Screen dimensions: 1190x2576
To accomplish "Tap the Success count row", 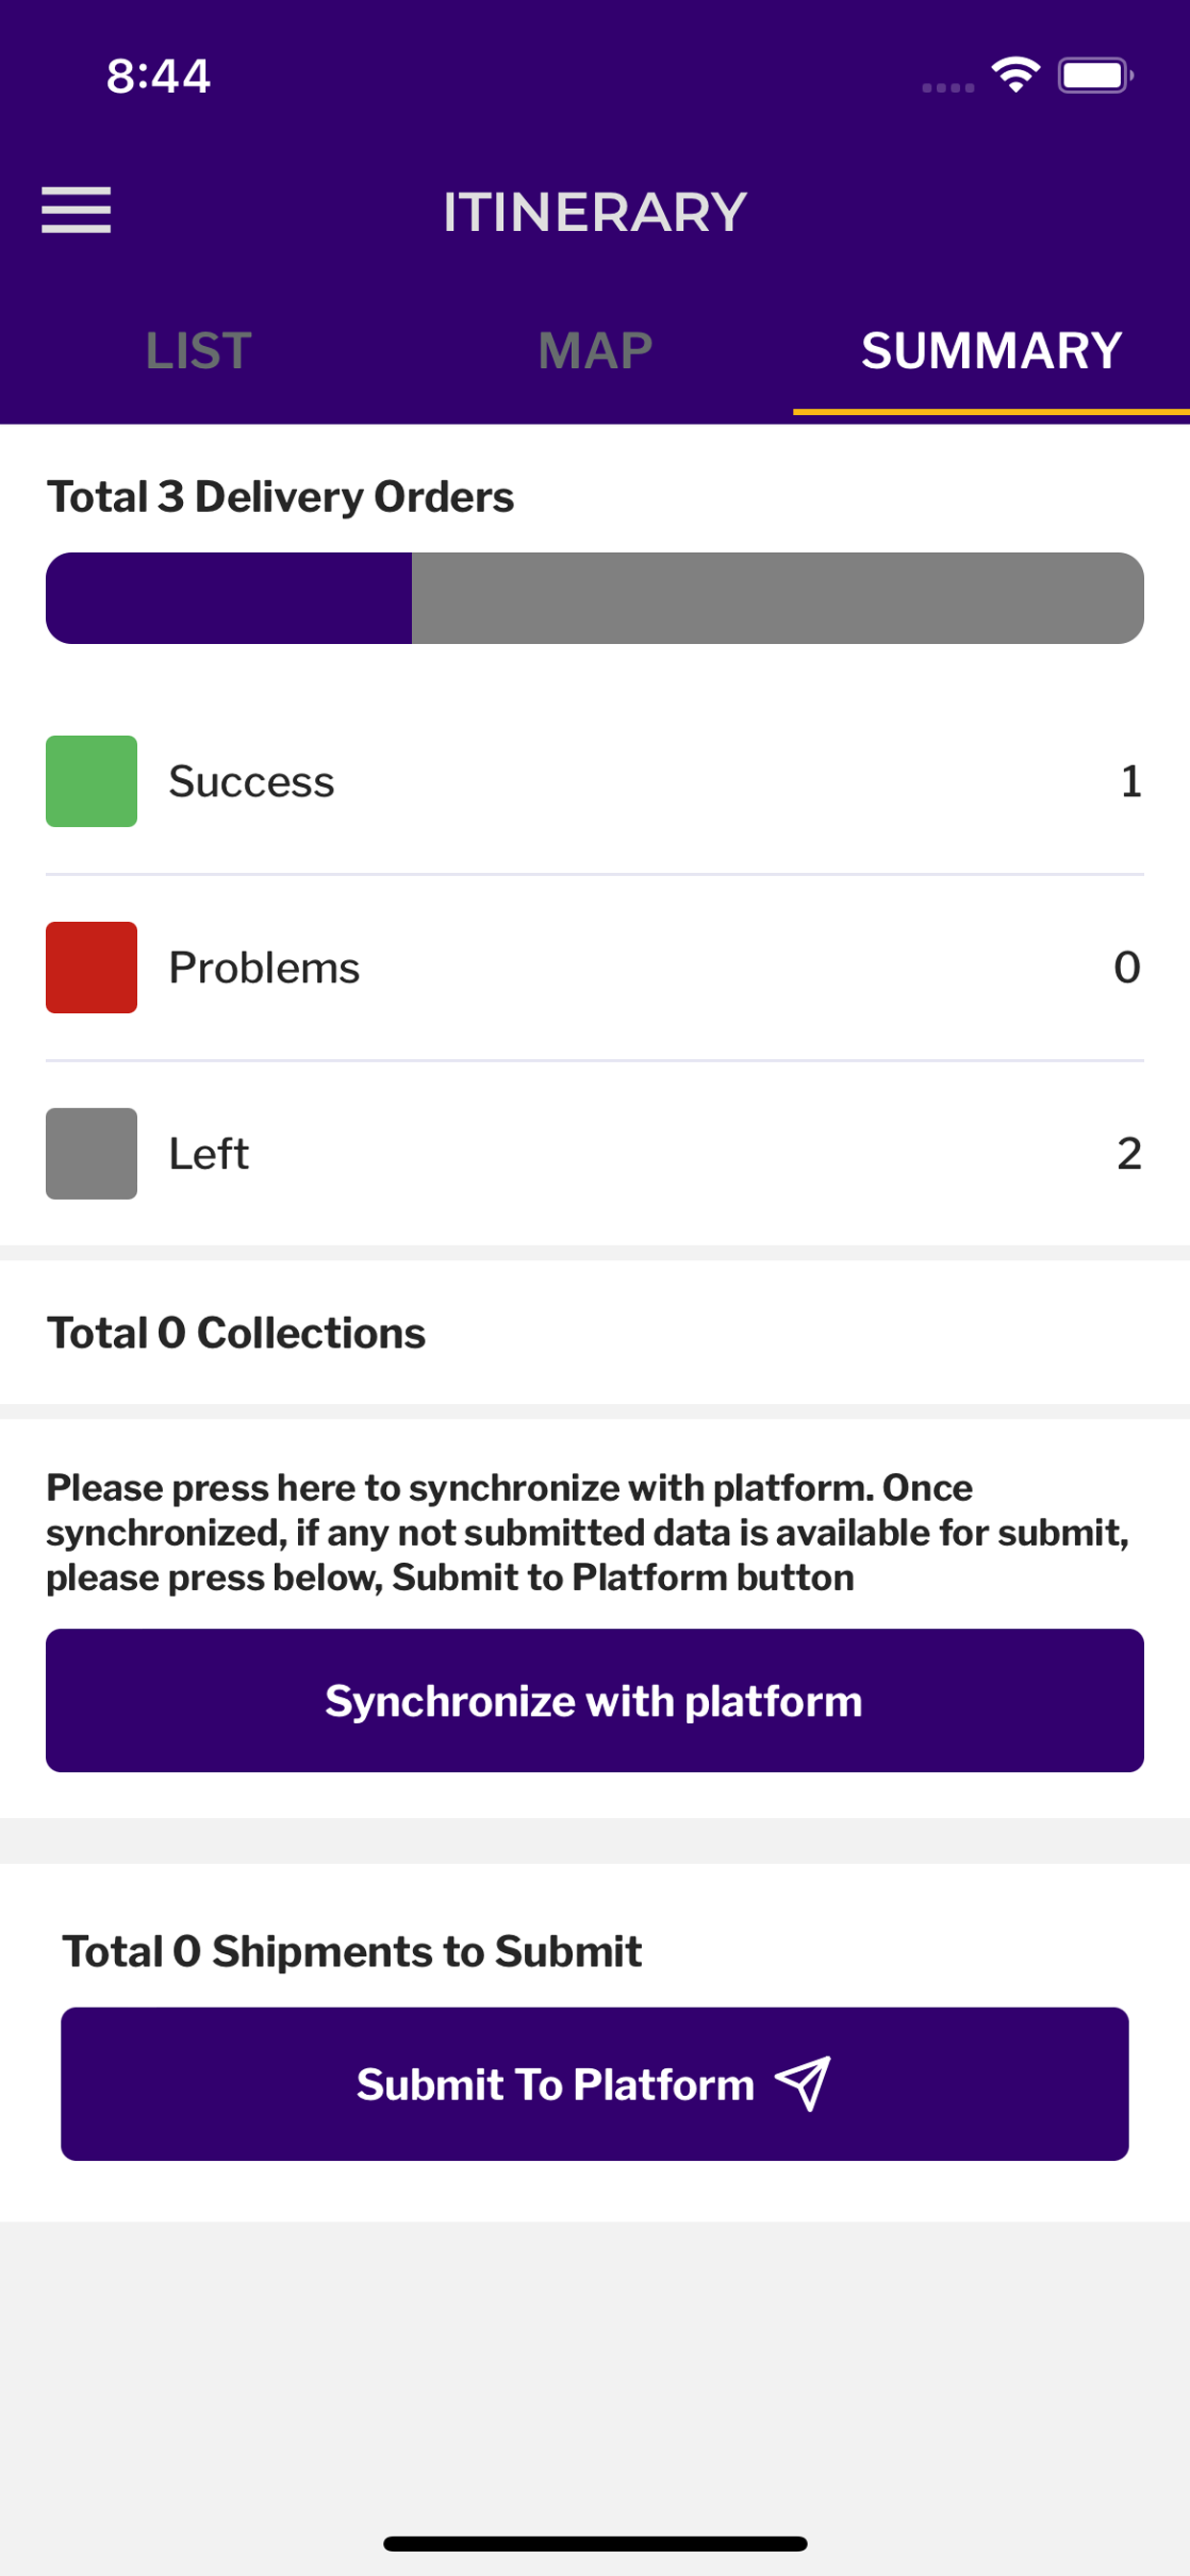I will (x=595, y=781).
